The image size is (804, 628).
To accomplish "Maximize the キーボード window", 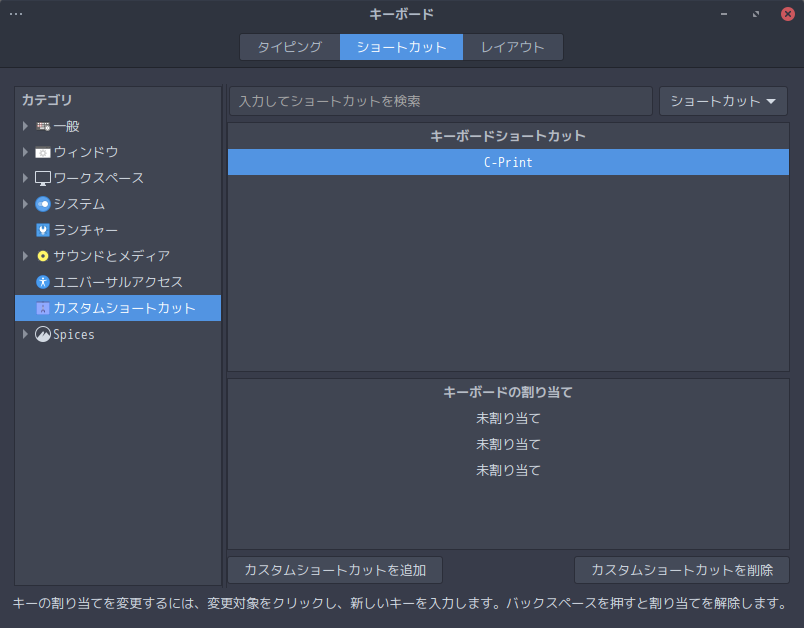I will point(756,14).
